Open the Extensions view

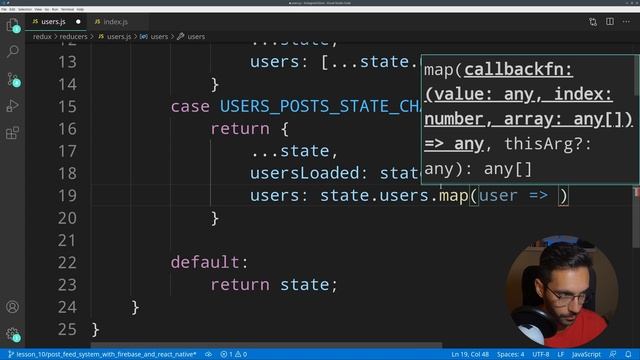pos(13,133)
